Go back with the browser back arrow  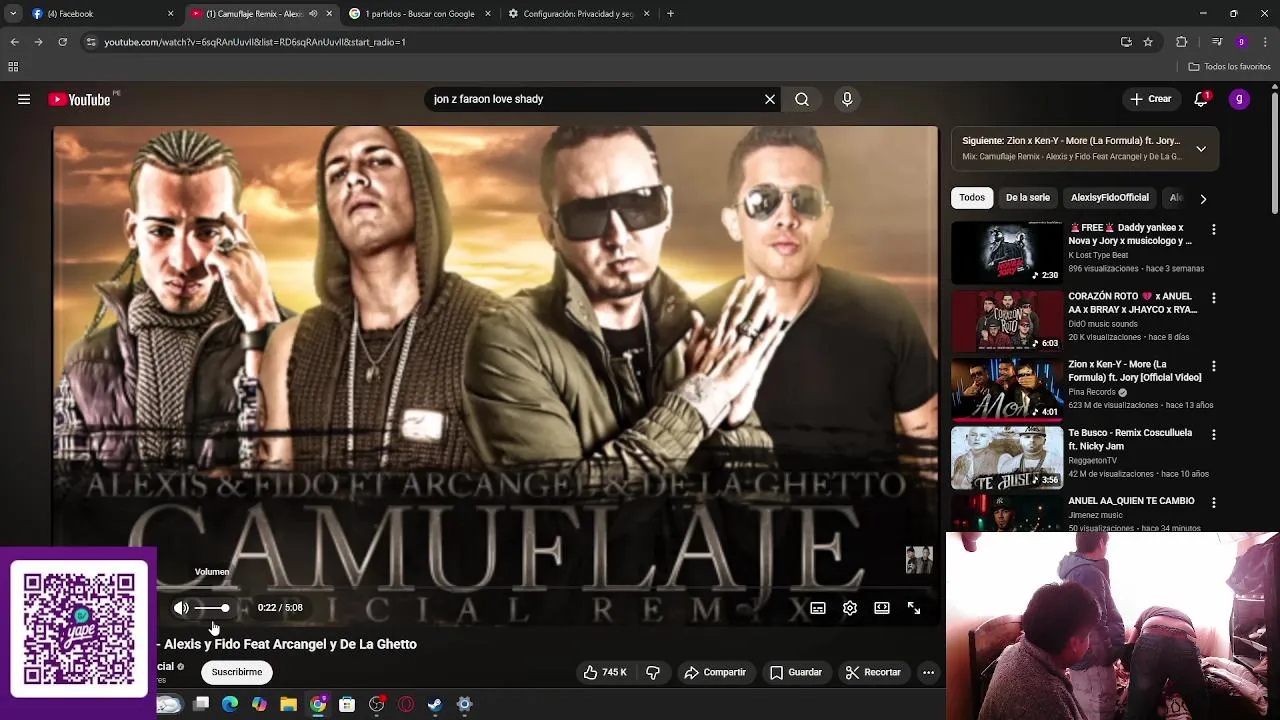[14, 42]
